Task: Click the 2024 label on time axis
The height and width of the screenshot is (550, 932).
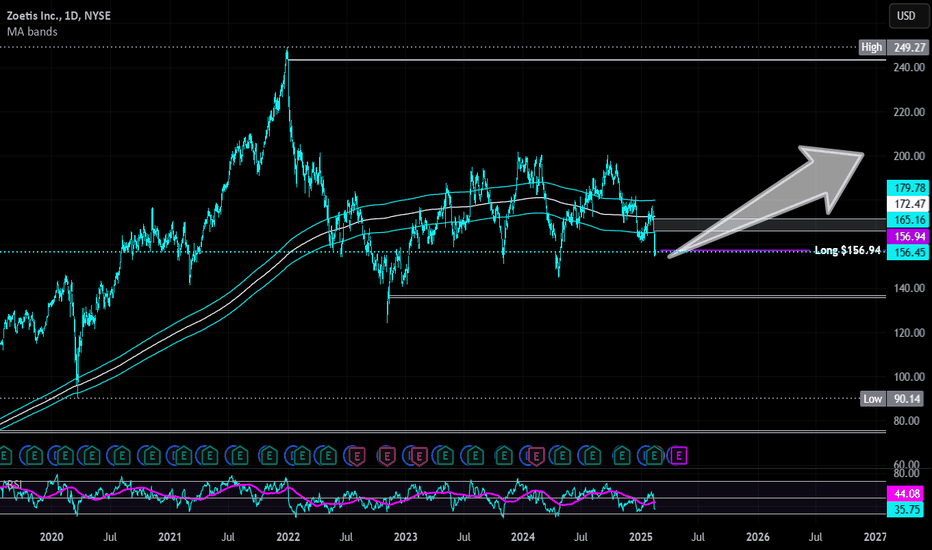Action: pyautogui.click(x=523, y=537)
